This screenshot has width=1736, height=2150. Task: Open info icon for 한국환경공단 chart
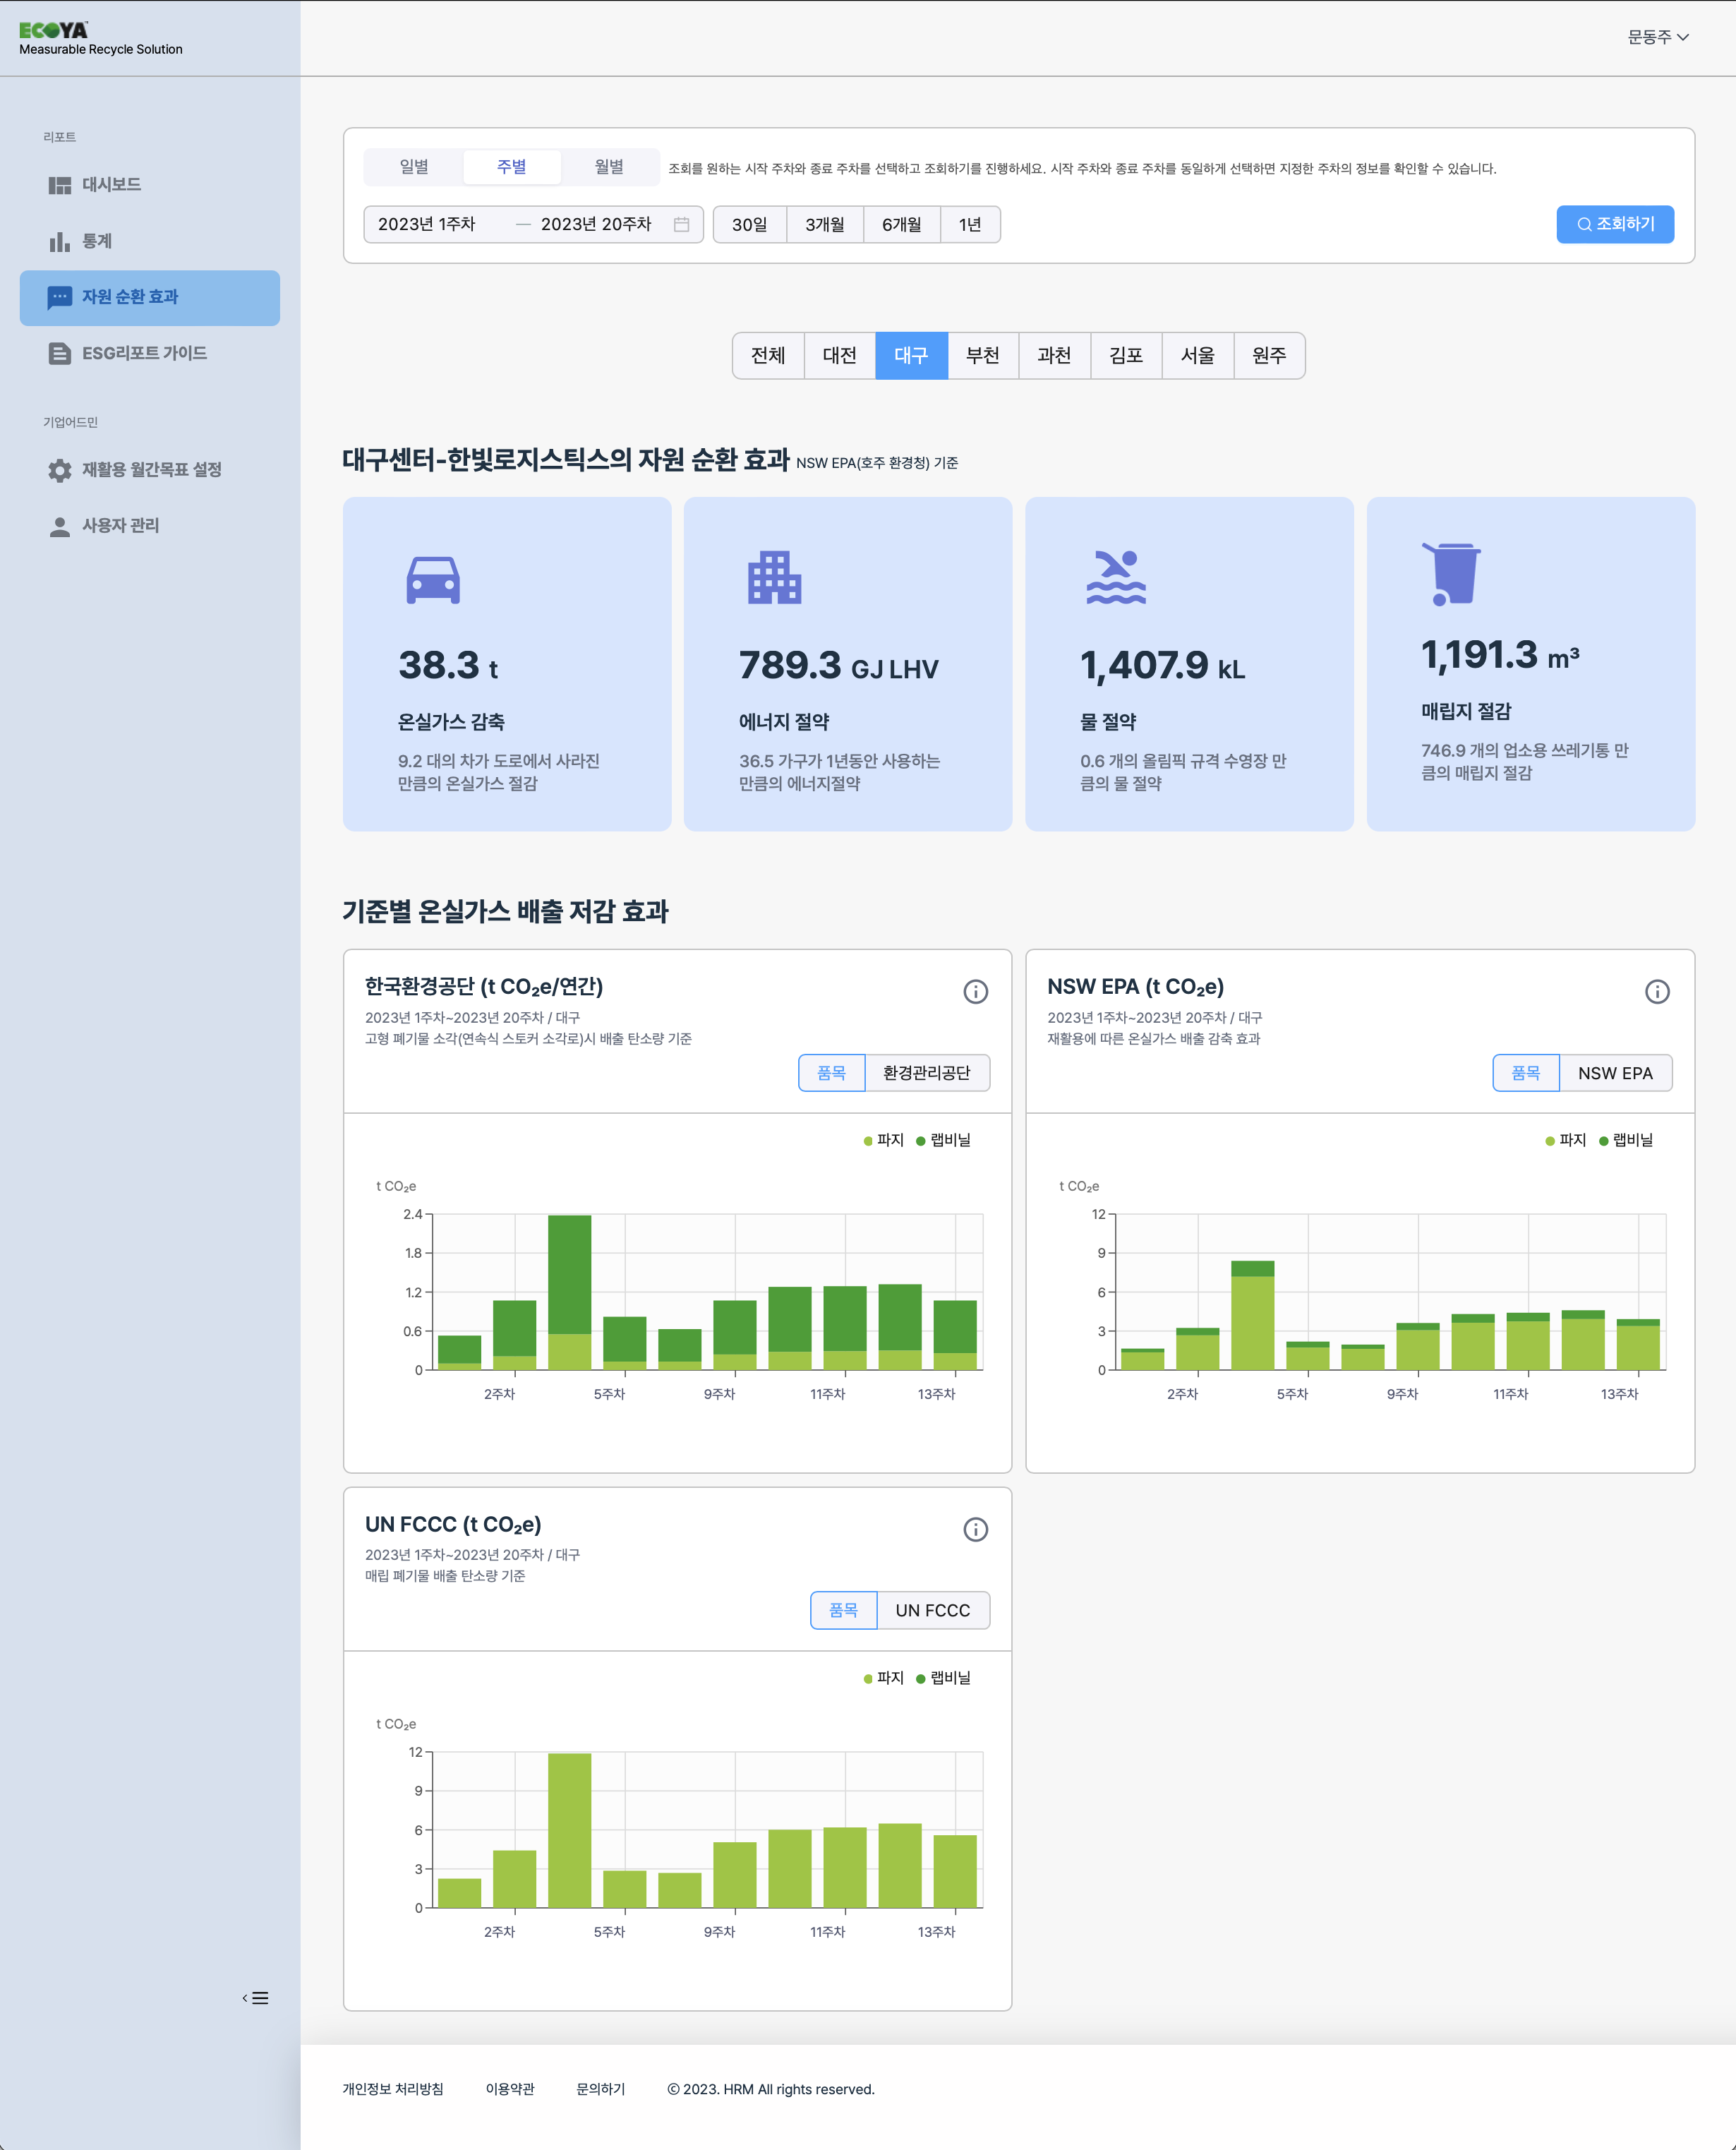click(x=975, y=991)
